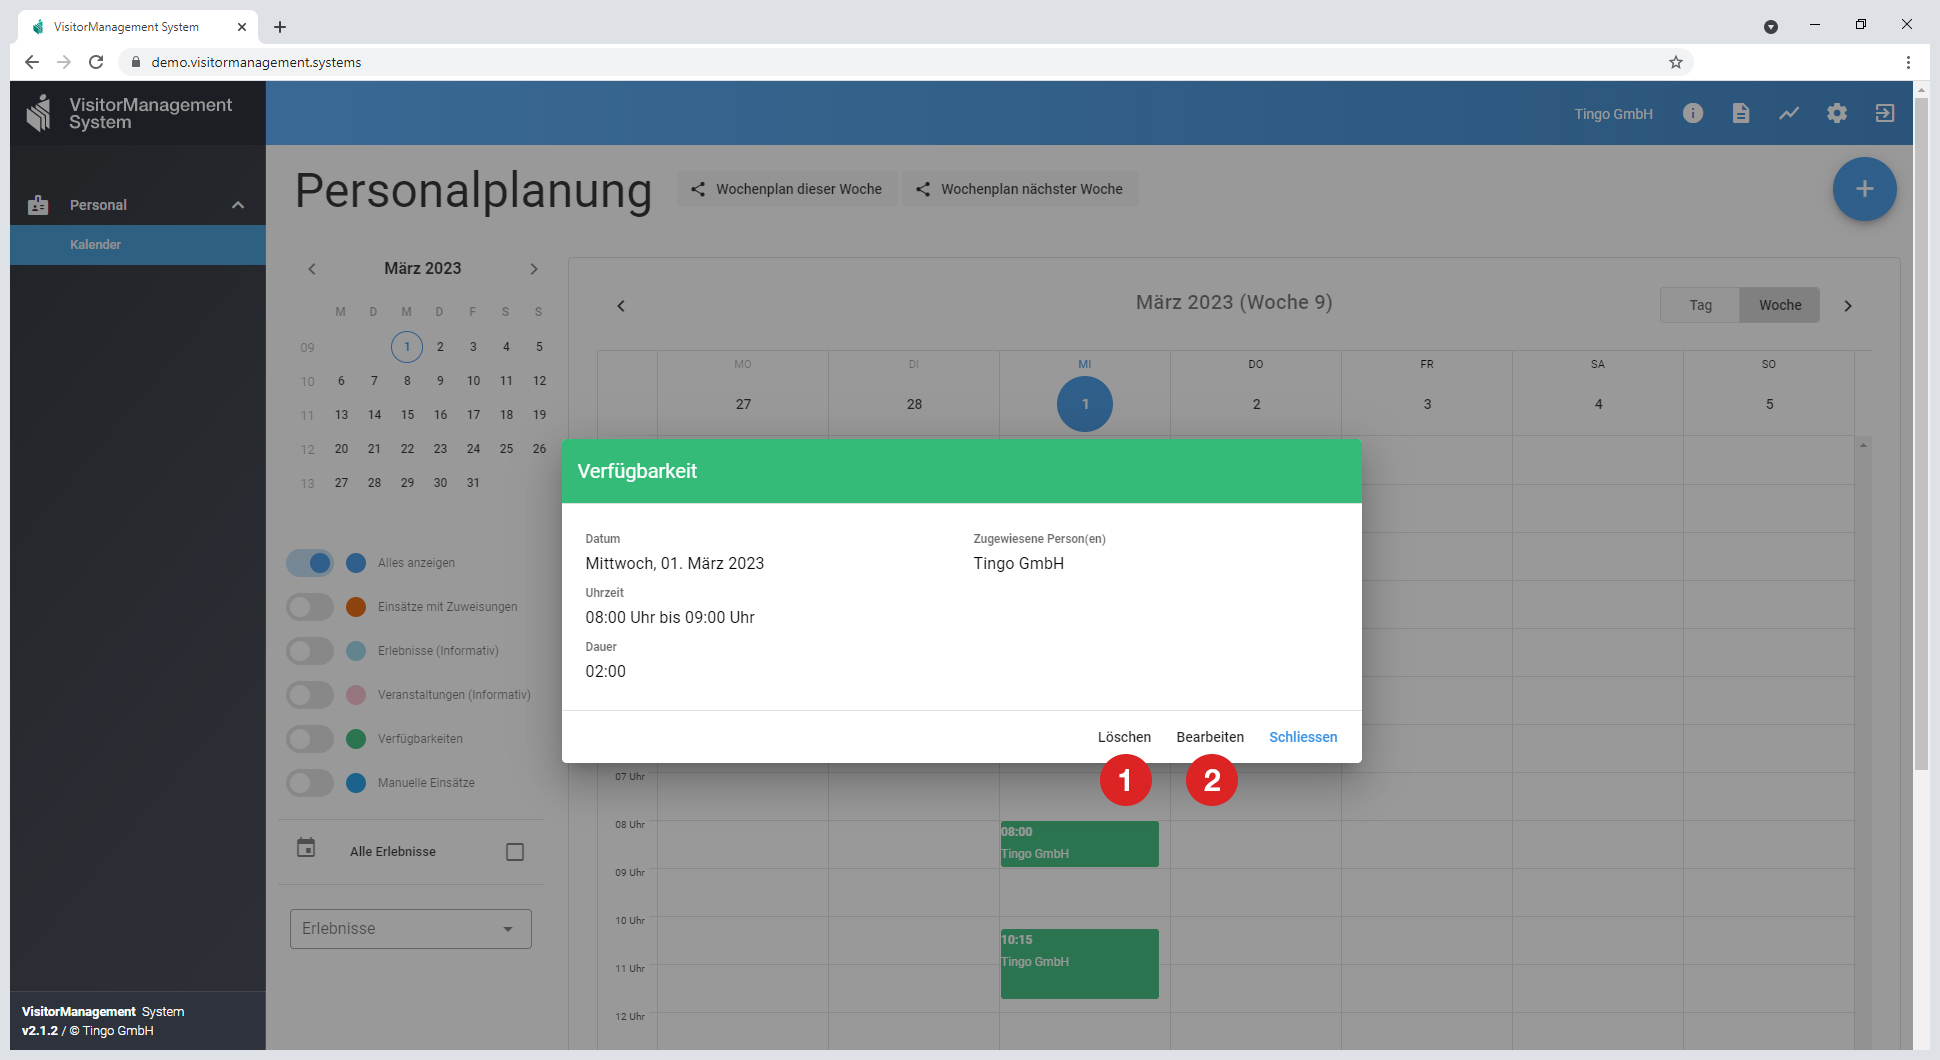Click the info icon in header
Image resolution: width=1940 pixels, height=1060 pixels.
click(x=1692, y=113)
